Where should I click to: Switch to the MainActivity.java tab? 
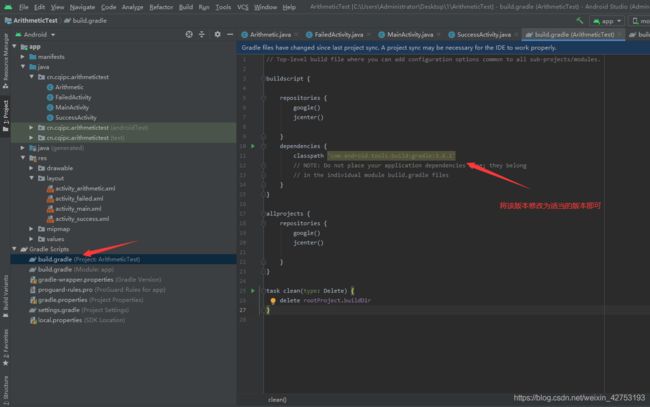coord(410,35)
